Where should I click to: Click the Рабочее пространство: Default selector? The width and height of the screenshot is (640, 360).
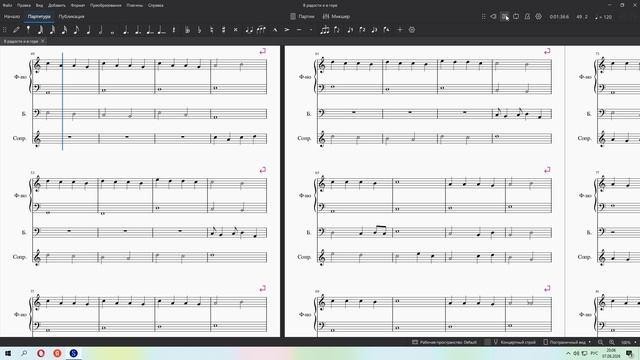pyautogui.click(x=444, y=342)
